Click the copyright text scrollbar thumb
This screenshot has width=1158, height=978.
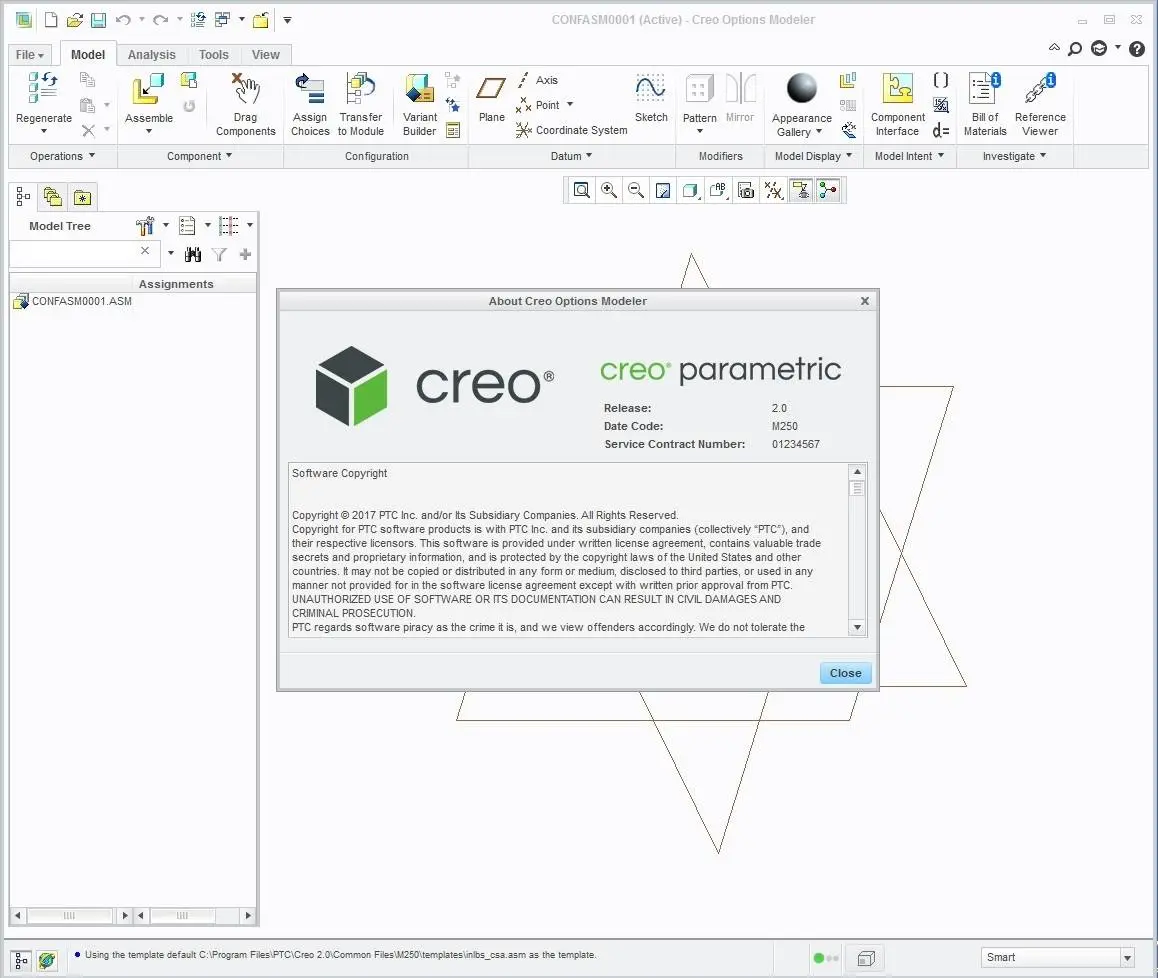point(857,489)
